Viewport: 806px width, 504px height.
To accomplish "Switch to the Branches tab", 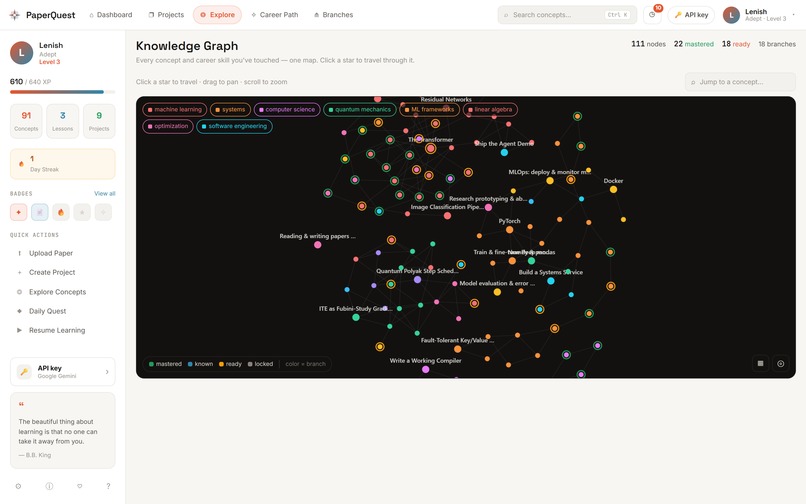I will click(333, 15).
